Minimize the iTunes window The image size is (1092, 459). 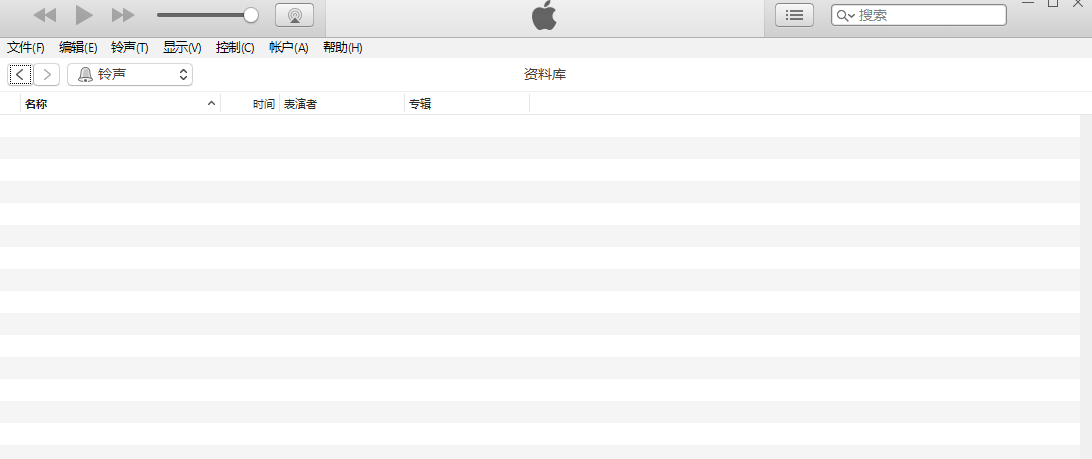pyautogui.click(x=1027, y=3)
